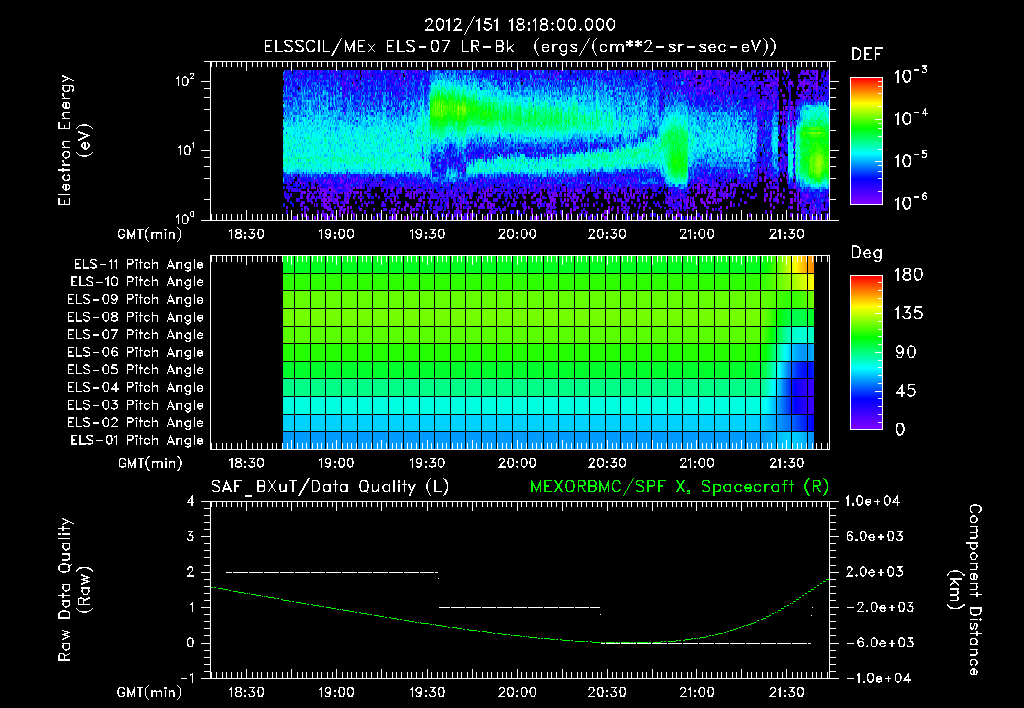Click the SAF_BXuT/Data Quality (L) legend
The image size is (1024, 708).
tap(330, 487)
